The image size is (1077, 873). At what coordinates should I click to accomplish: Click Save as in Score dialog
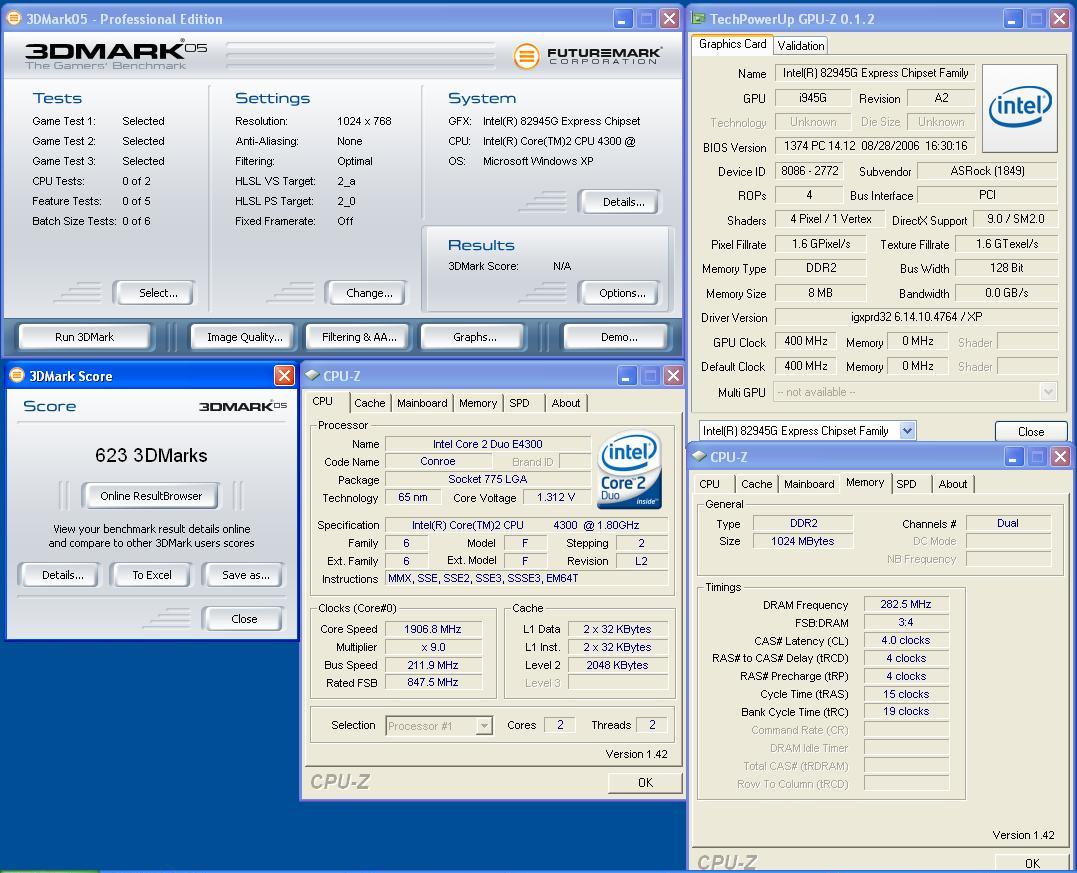(245, 575)
